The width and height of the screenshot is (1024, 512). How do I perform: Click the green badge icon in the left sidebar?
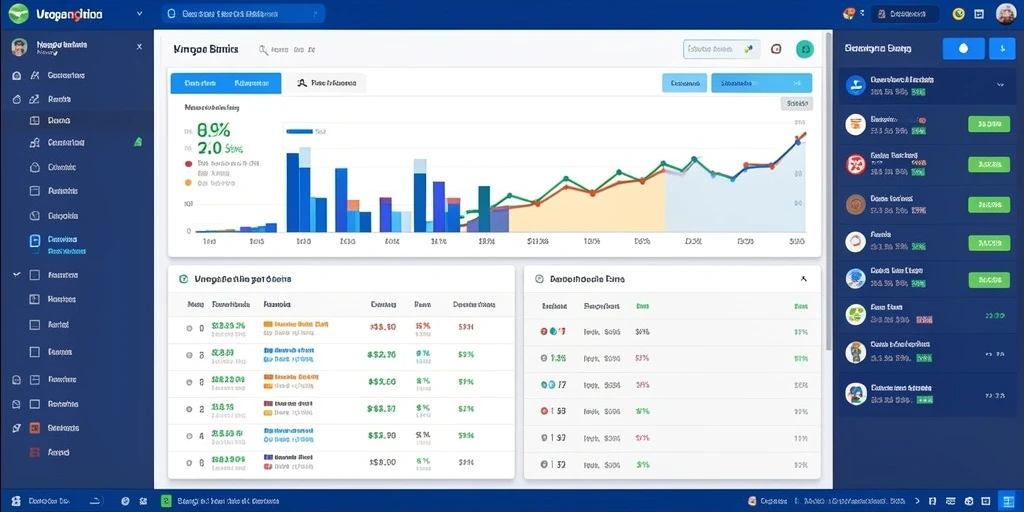click(x=138, y=142)
